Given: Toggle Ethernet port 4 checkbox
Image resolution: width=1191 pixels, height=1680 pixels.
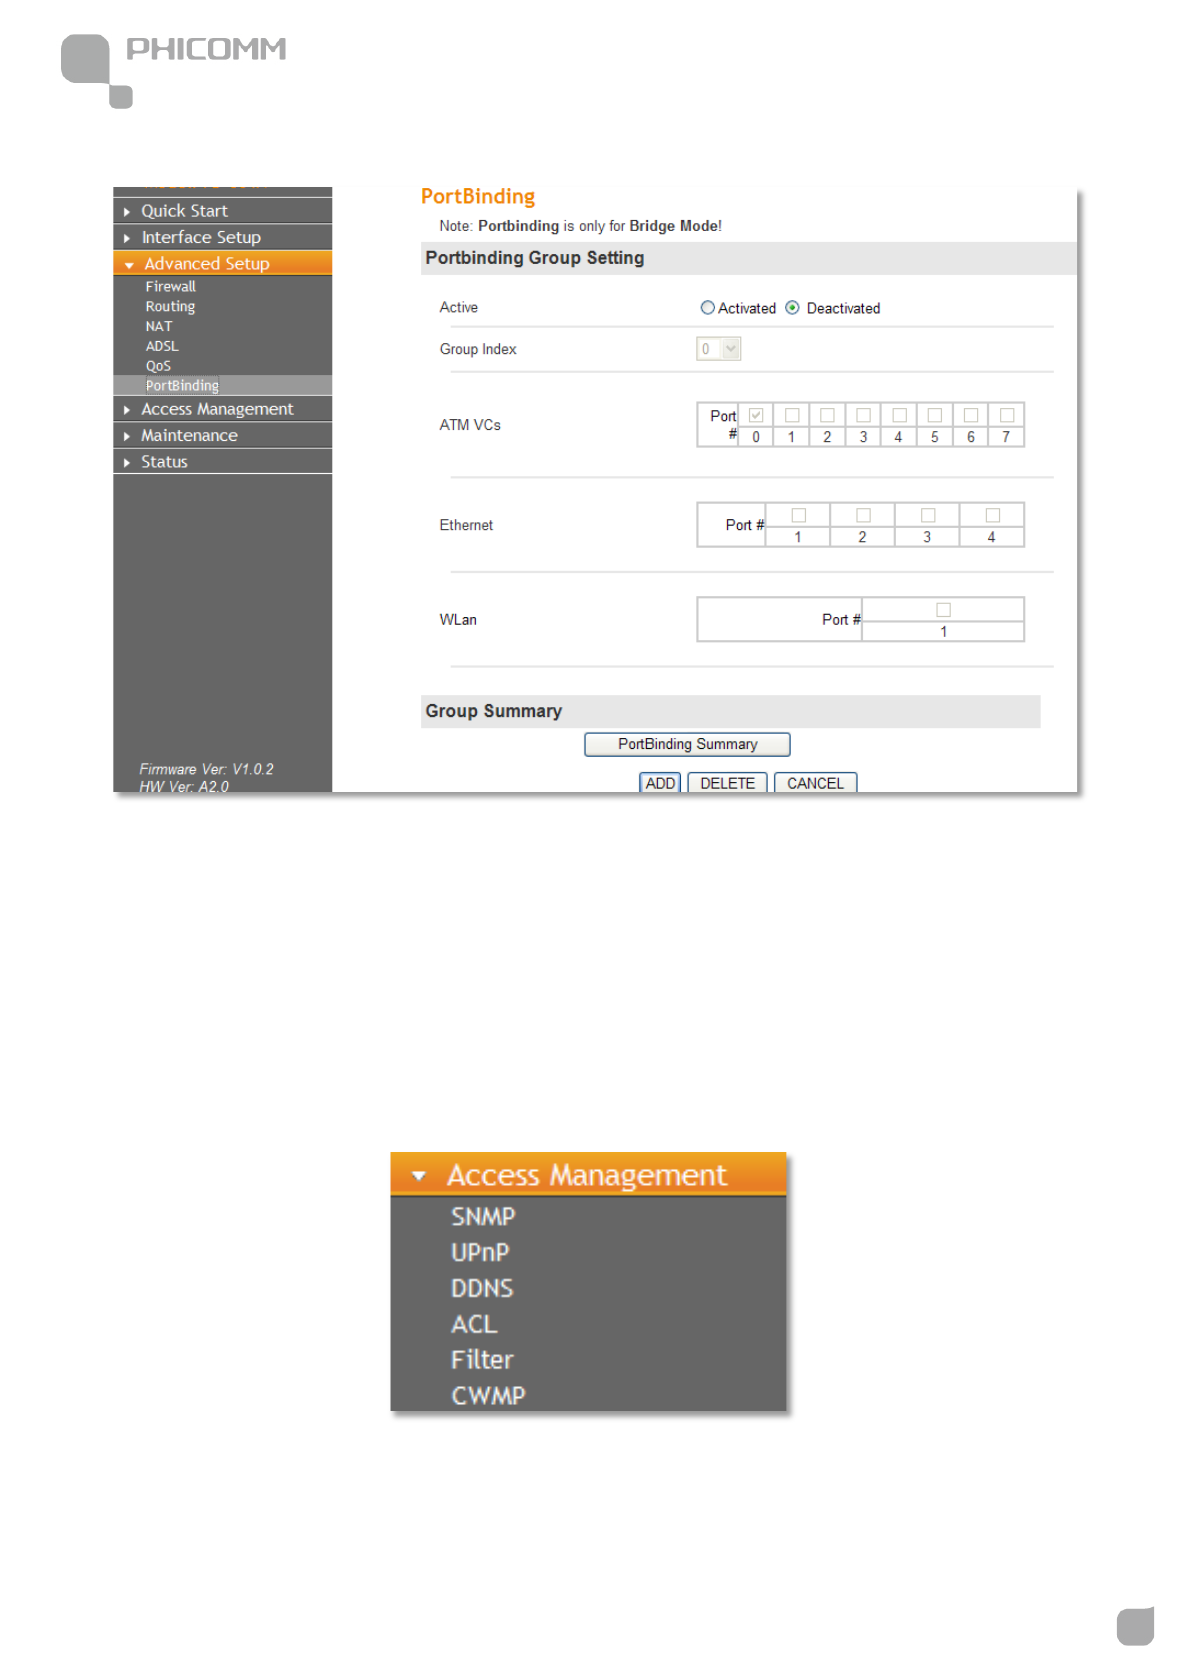Looking at the screenshot, I should 993,515.
